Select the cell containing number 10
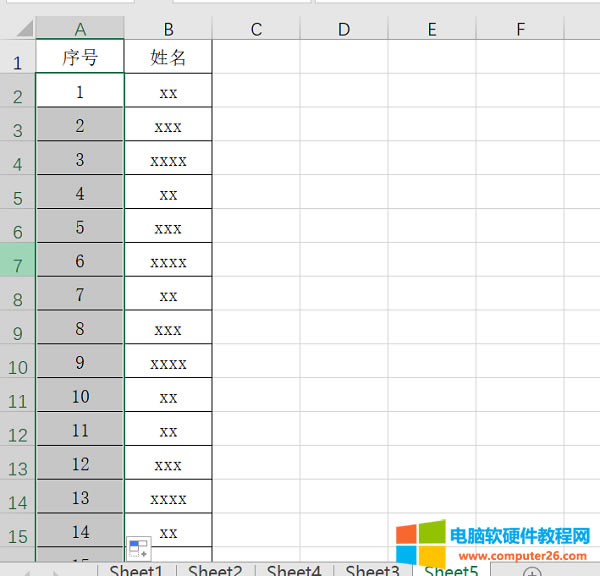This screenshot has height=576, width=600. coord(80,396)
